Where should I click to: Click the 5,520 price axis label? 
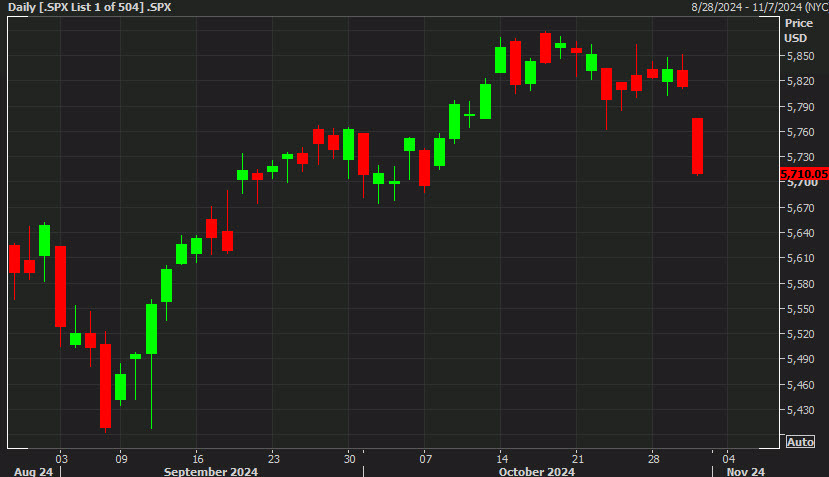(x=800, y=335)
